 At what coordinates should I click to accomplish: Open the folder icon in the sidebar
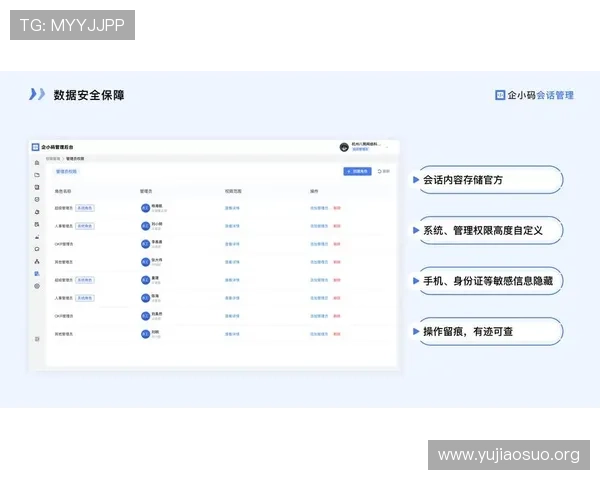point(37,175)
